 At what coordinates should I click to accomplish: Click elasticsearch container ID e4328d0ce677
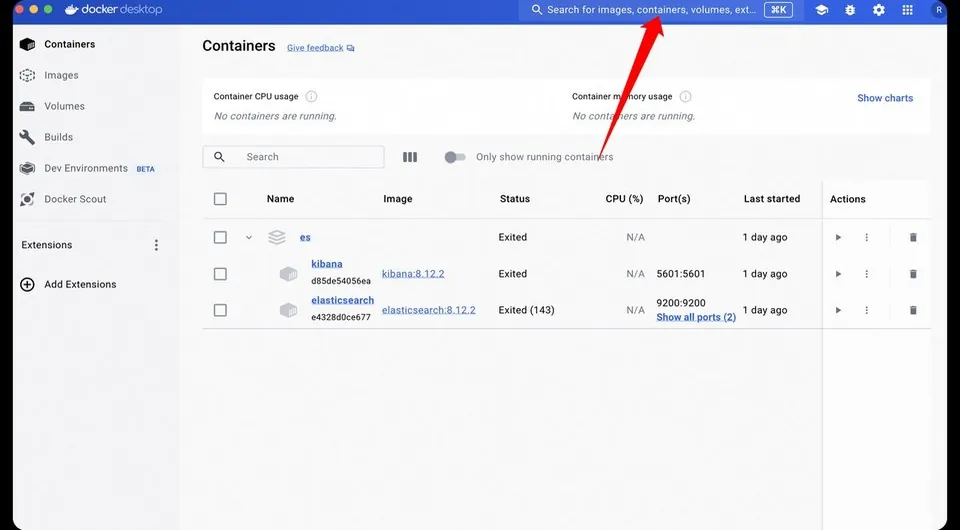coord(341,317)
